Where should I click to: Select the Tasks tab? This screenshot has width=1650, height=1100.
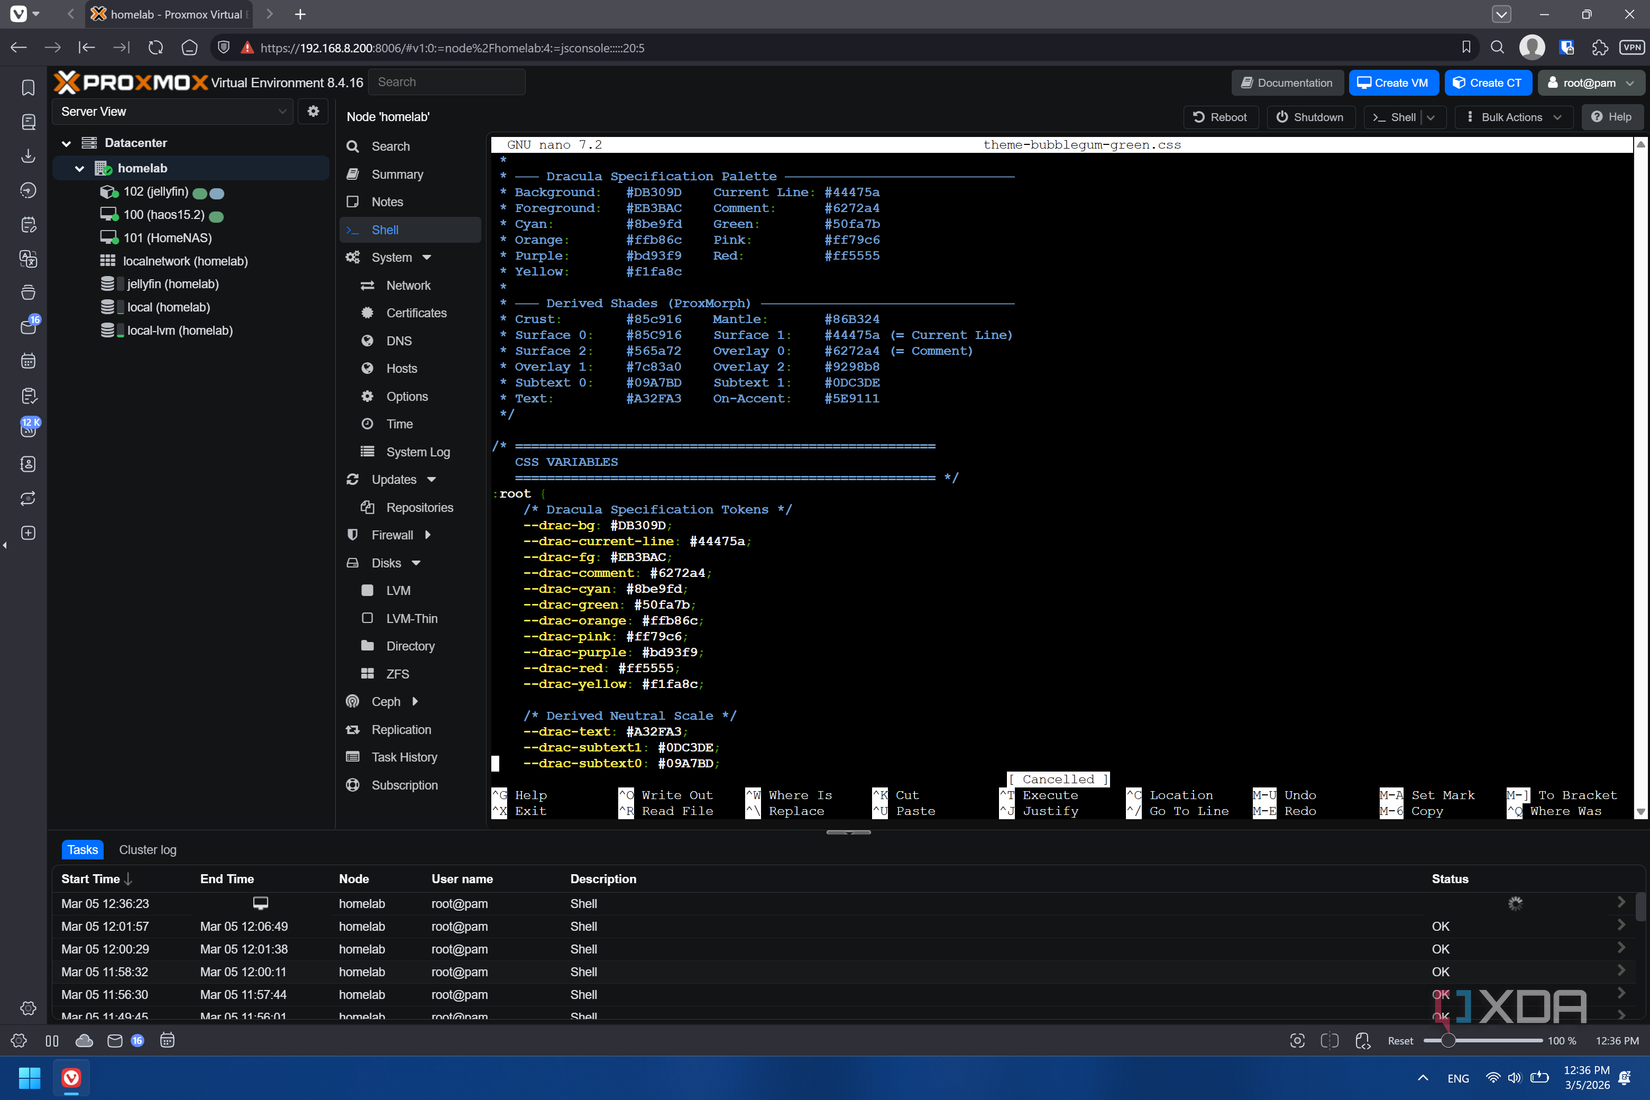(x=83, y=850)
